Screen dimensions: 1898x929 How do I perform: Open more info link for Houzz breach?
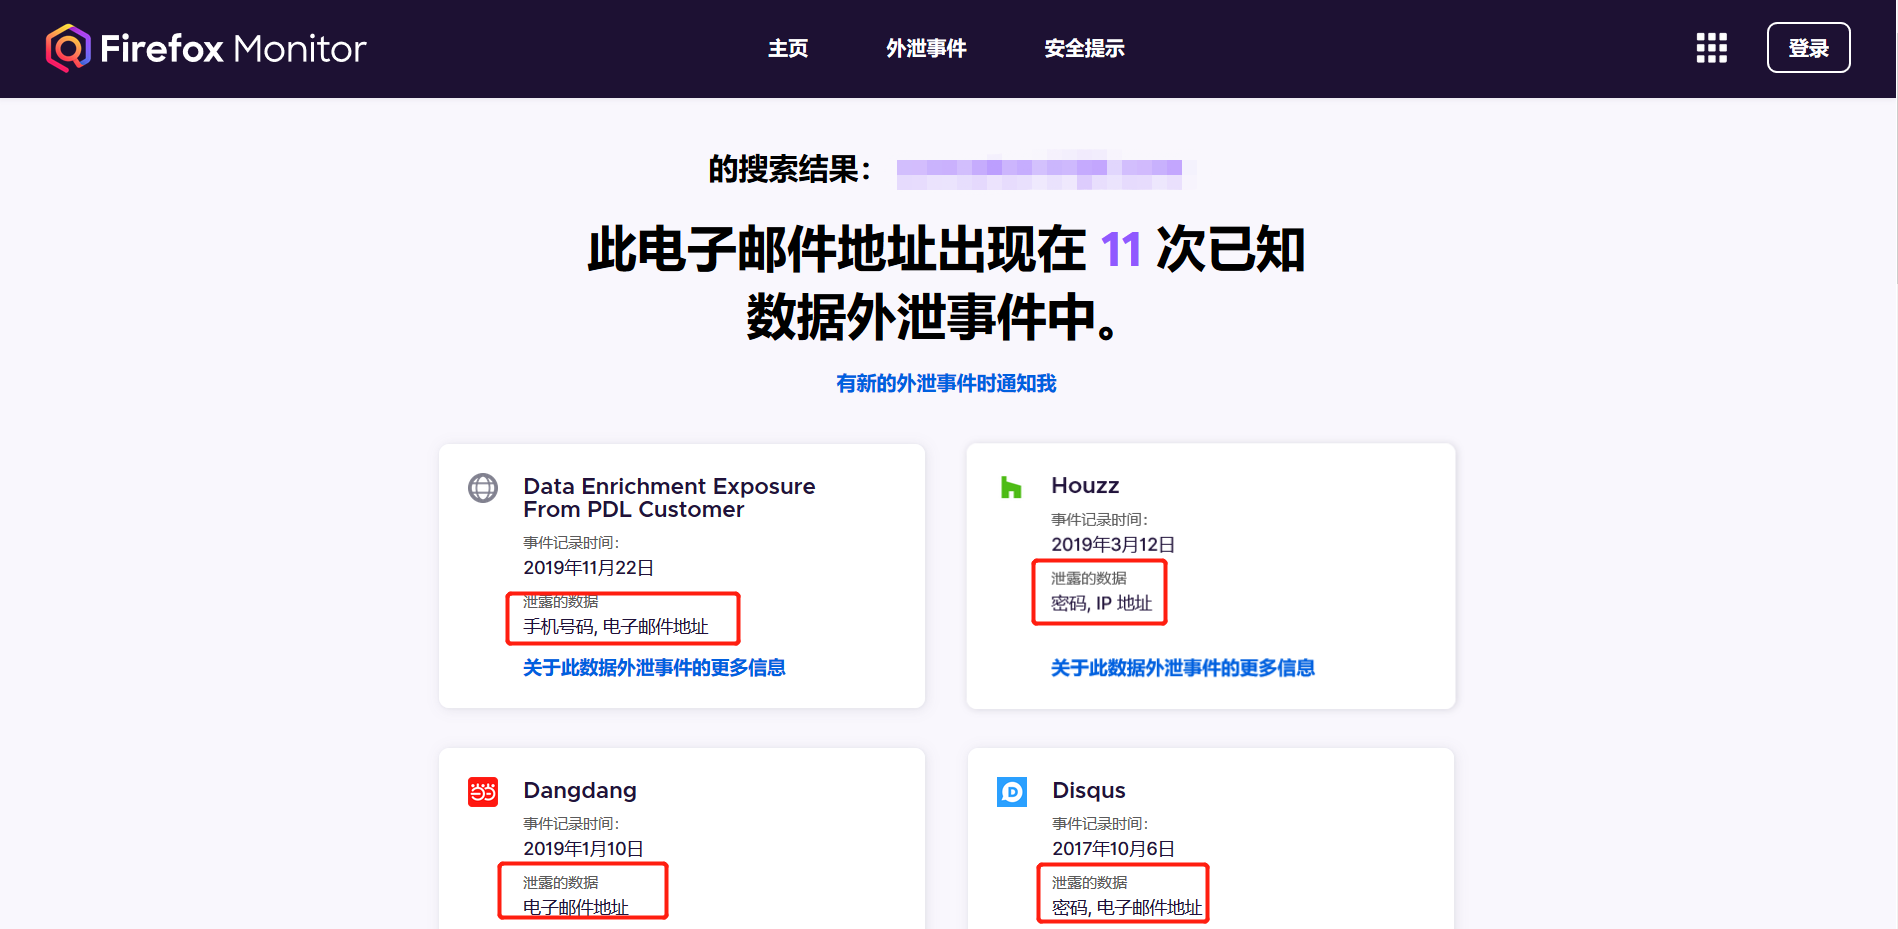pyautogui.click(x=1182, y=668)
